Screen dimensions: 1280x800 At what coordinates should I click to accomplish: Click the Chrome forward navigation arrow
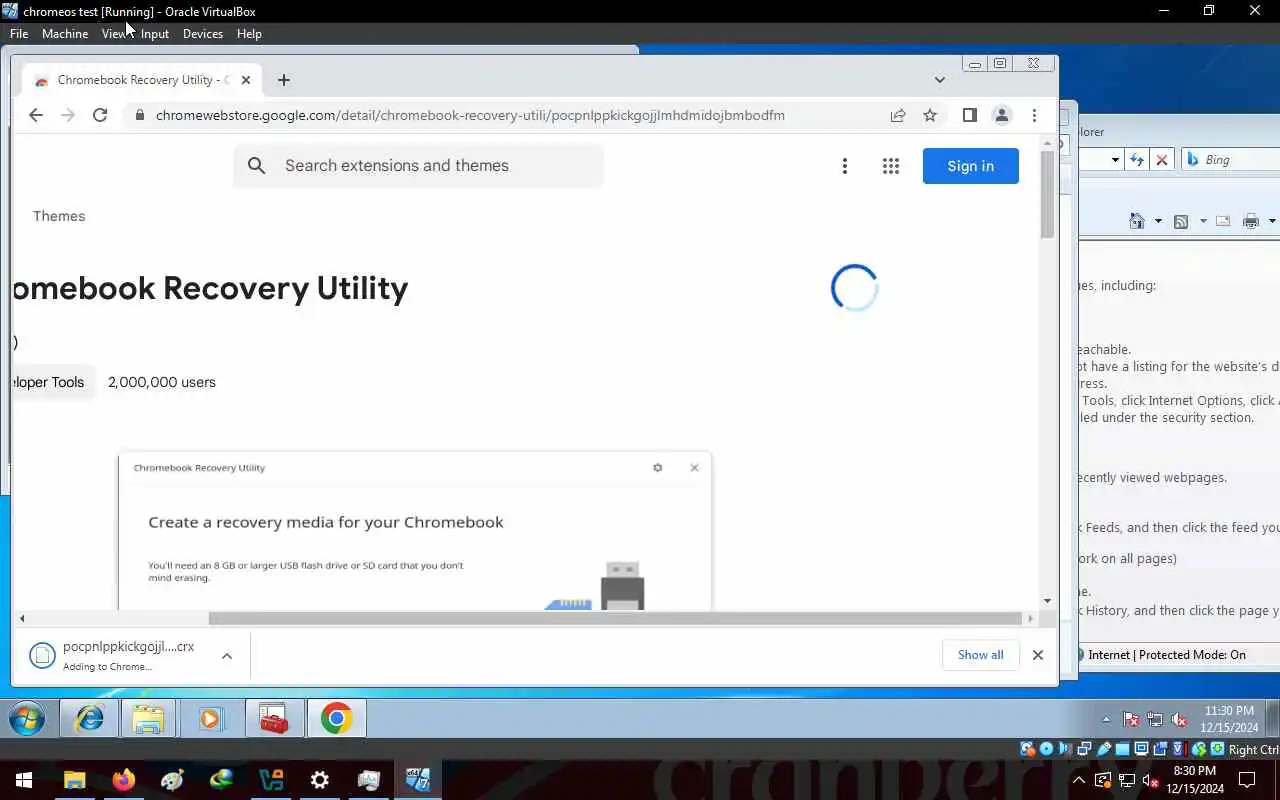pos(68,115)
